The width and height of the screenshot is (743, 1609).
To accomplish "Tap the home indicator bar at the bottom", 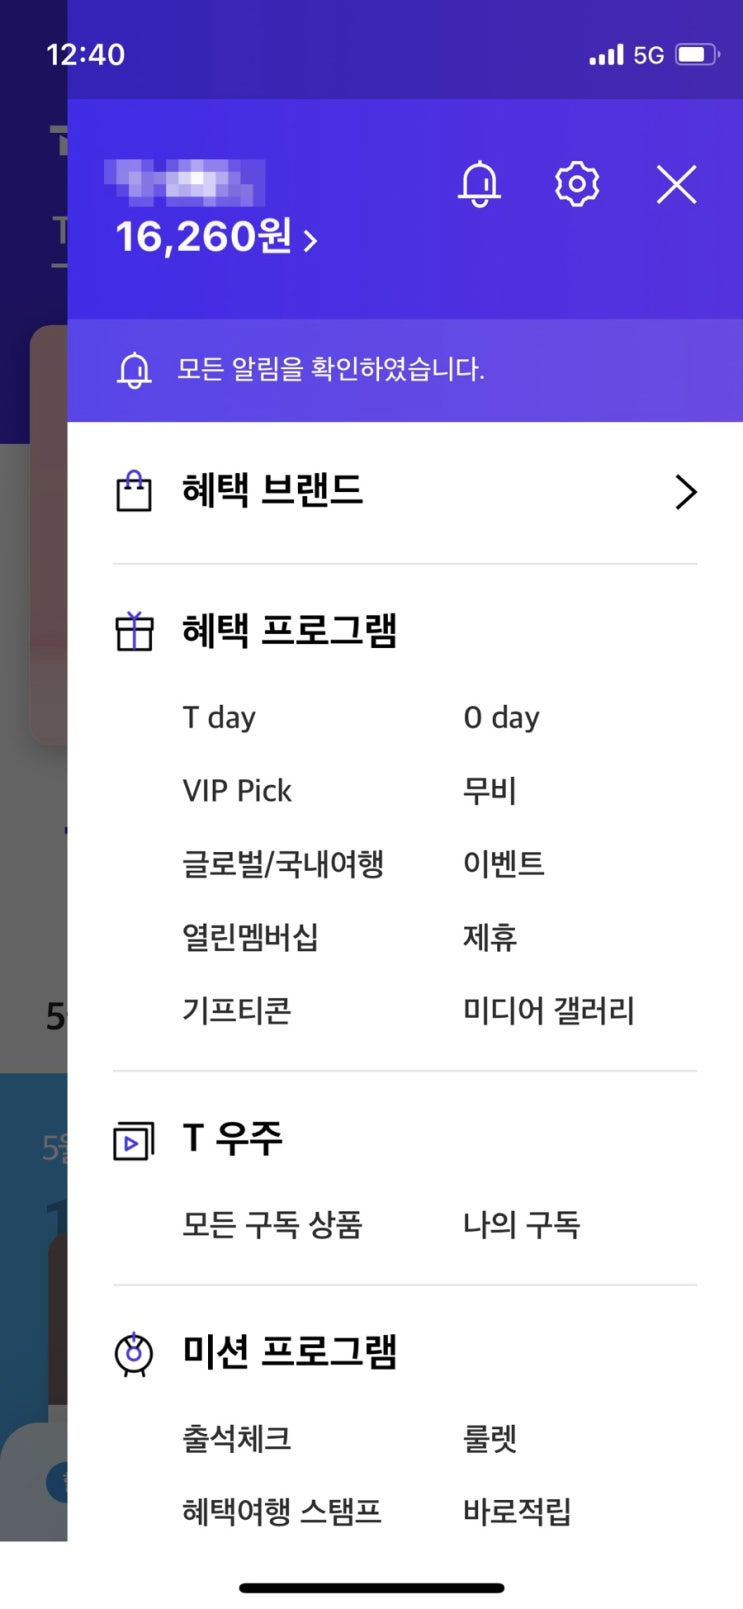I will pyautogui.click(x=371, y=1586).
